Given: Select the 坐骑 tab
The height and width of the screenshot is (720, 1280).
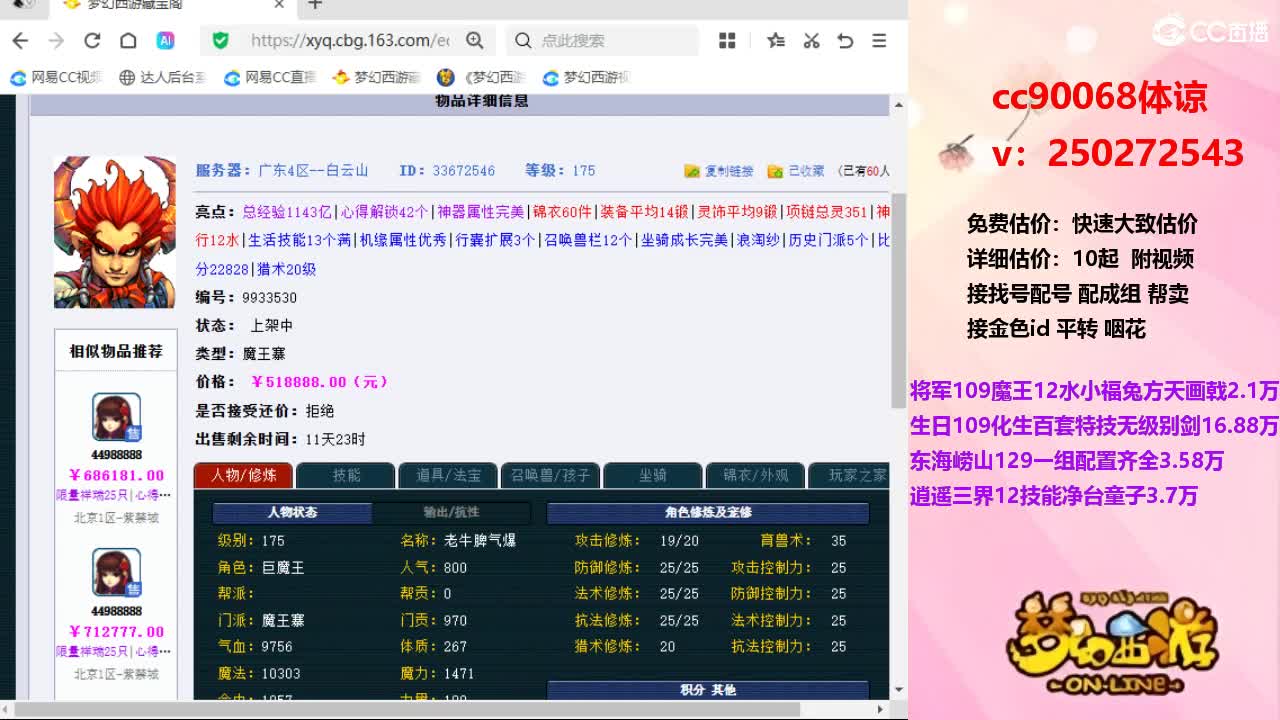Looking at the screenshot, I should (652, 476).
